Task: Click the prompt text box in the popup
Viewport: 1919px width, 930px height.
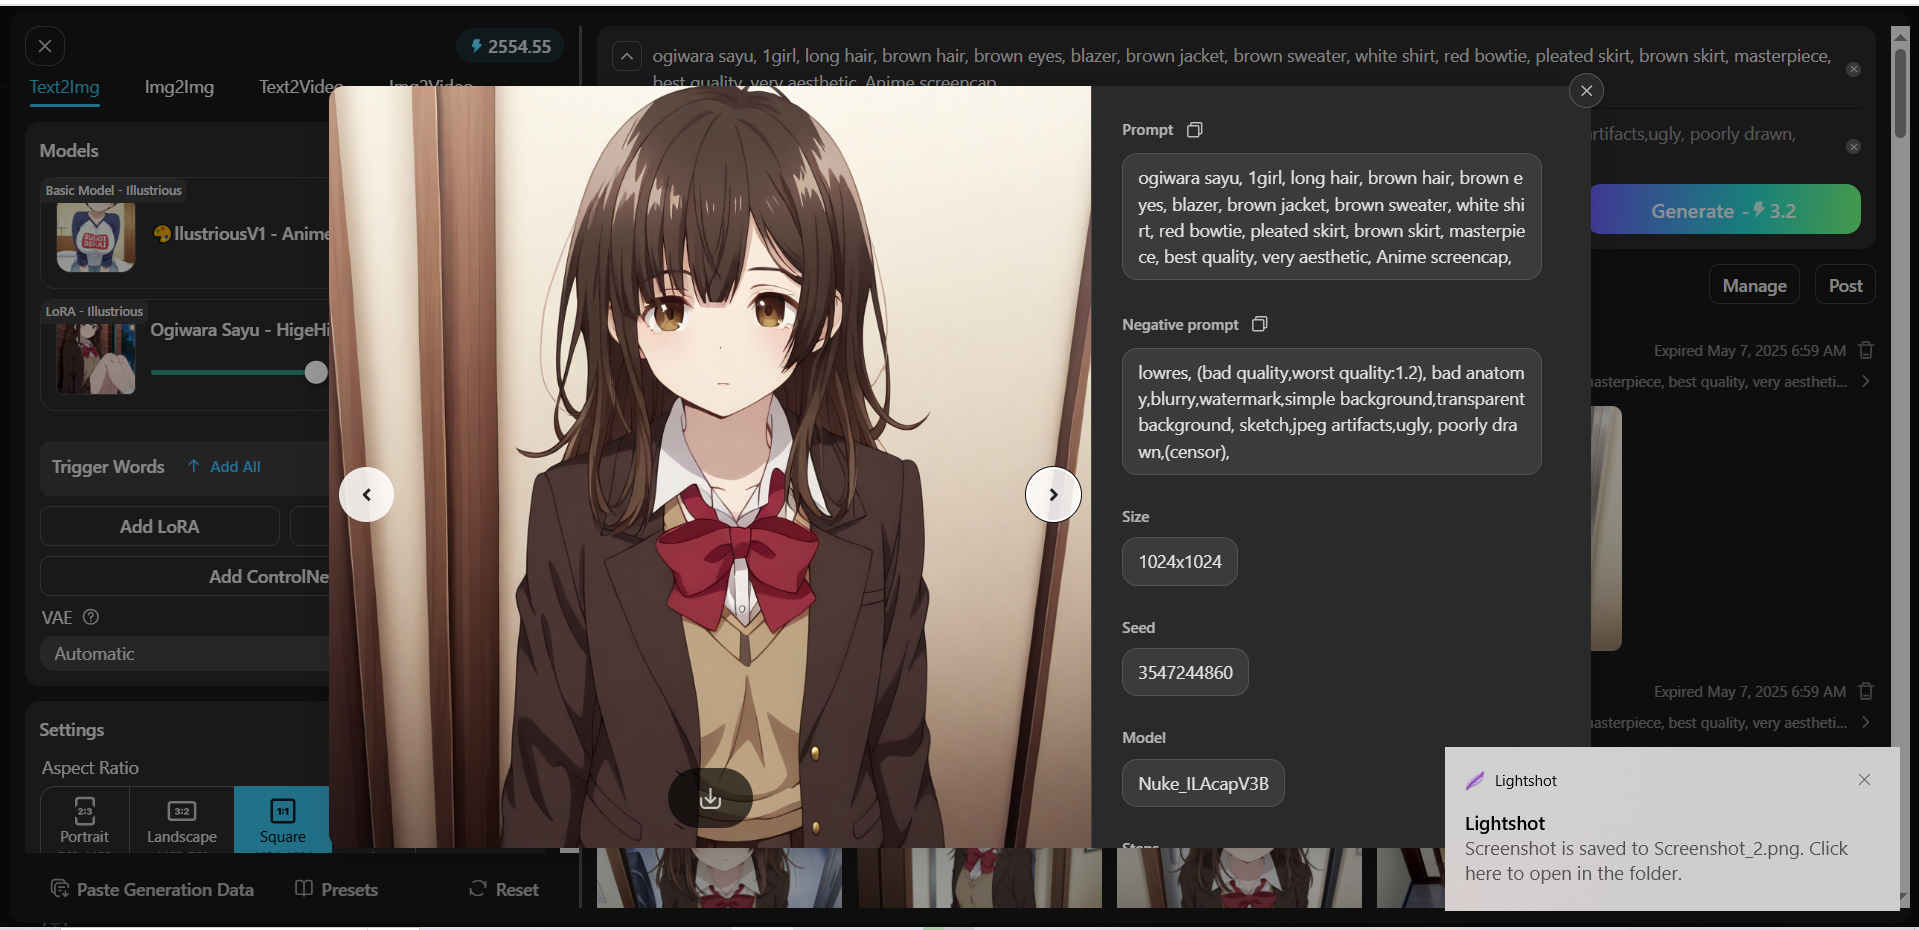Action: (x=1331, y=217)
